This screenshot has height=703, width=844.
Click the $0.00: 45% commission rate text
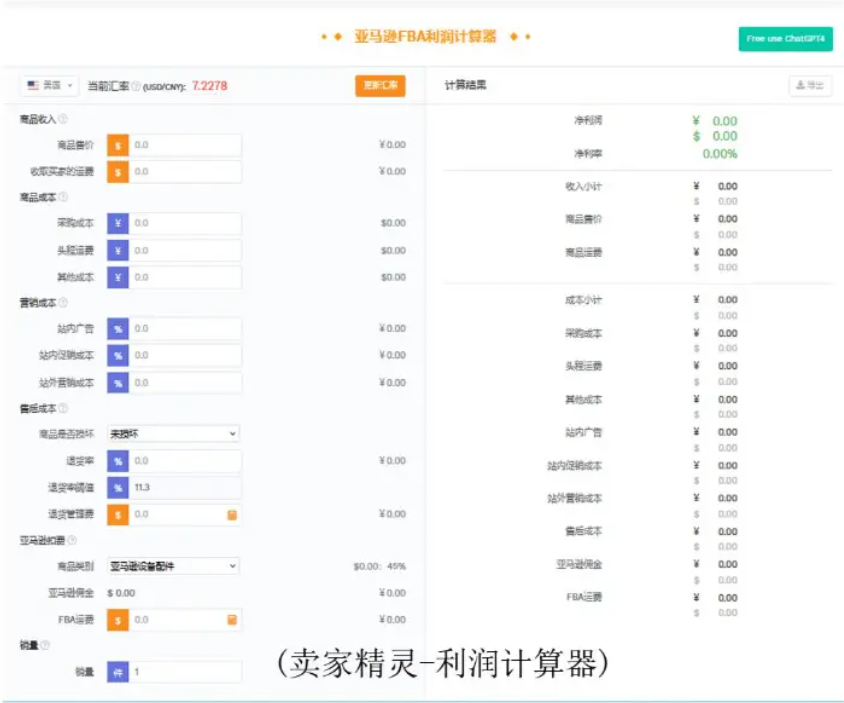(x=379, y=566)
